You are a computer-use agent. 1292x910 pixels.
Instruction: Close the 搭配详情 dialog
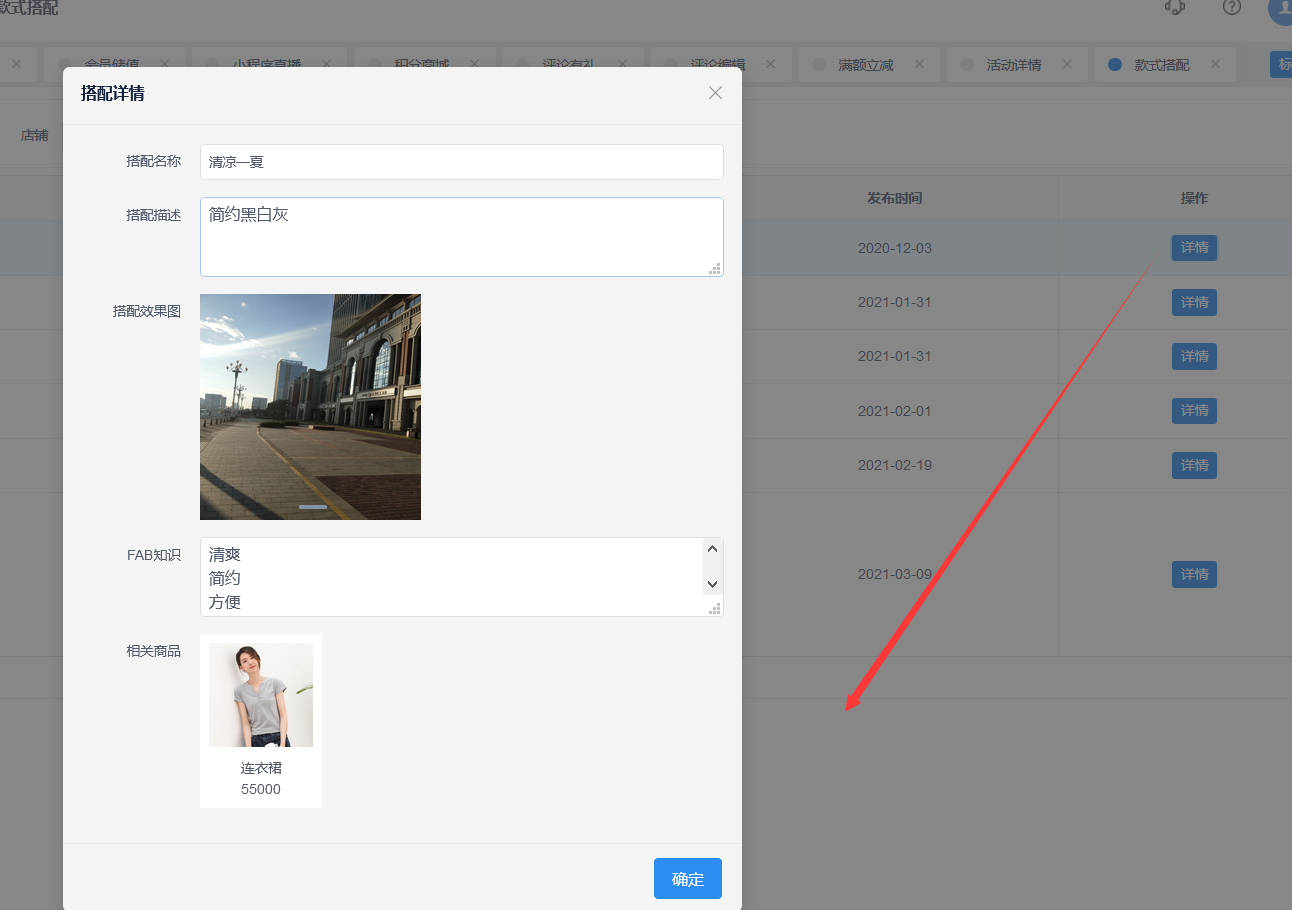(x=715, y=93)
